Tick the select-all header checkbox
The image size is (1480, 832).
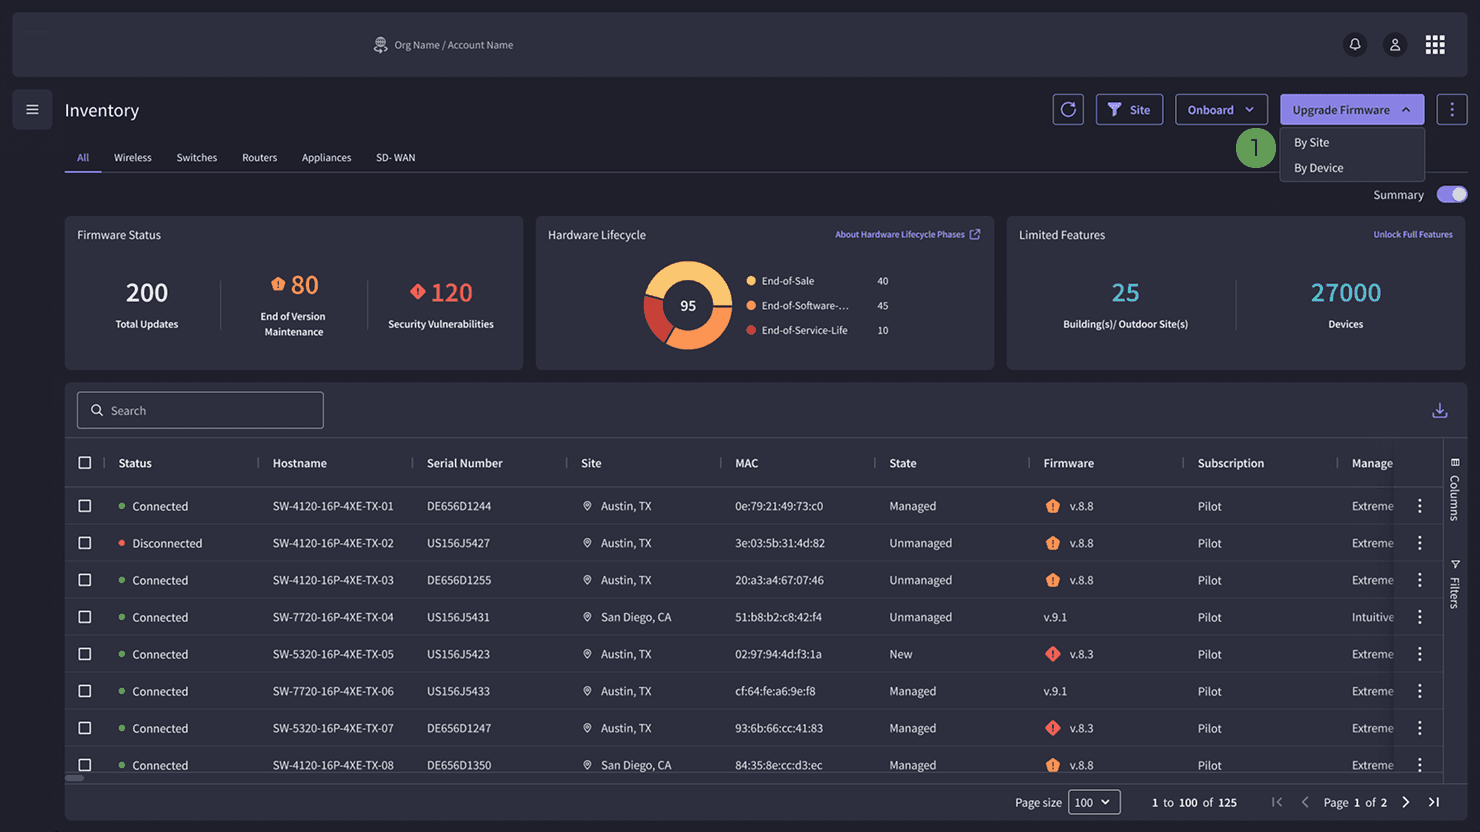point(85,463)
